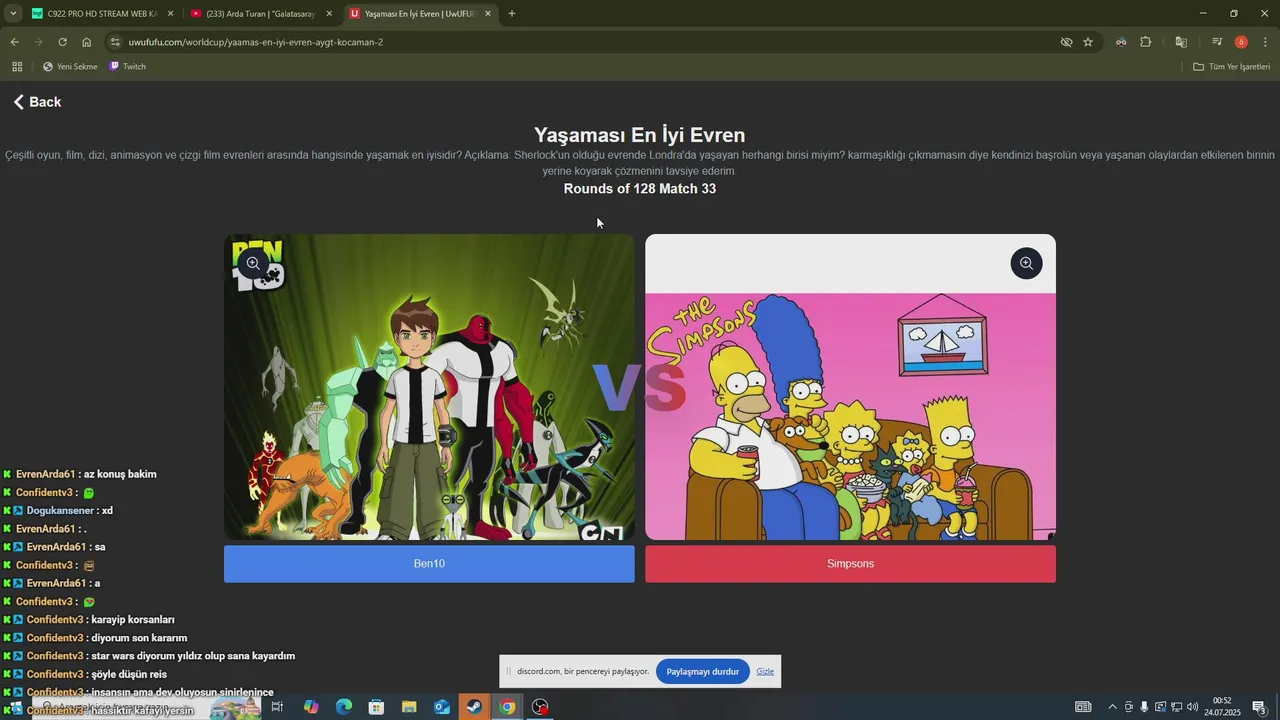This screenshot has width=1280, height=720.
Task: Zoom into the Simpsons image with magnifier
Action: click(x=1026, y=263)
